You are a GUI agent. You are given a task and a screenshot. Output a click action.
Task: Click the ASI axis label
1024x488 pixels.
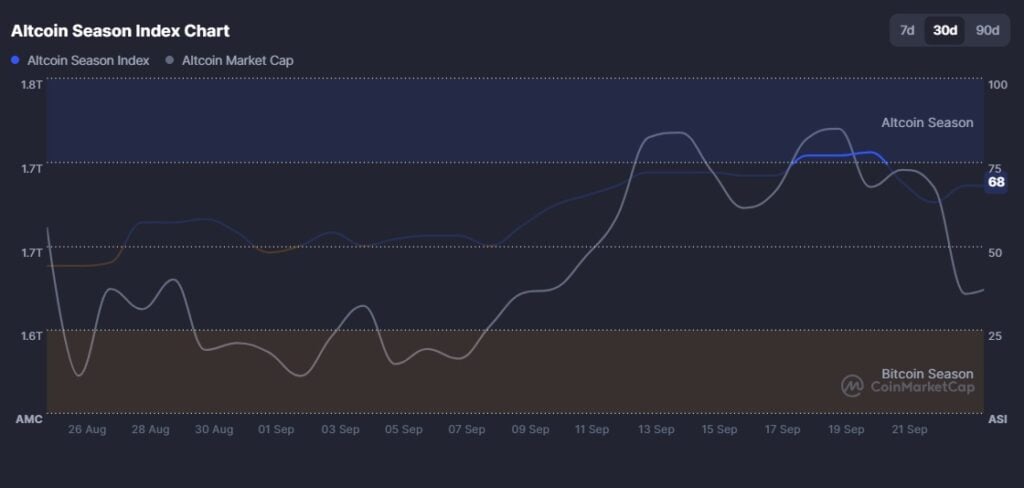[x=997, y=419]
